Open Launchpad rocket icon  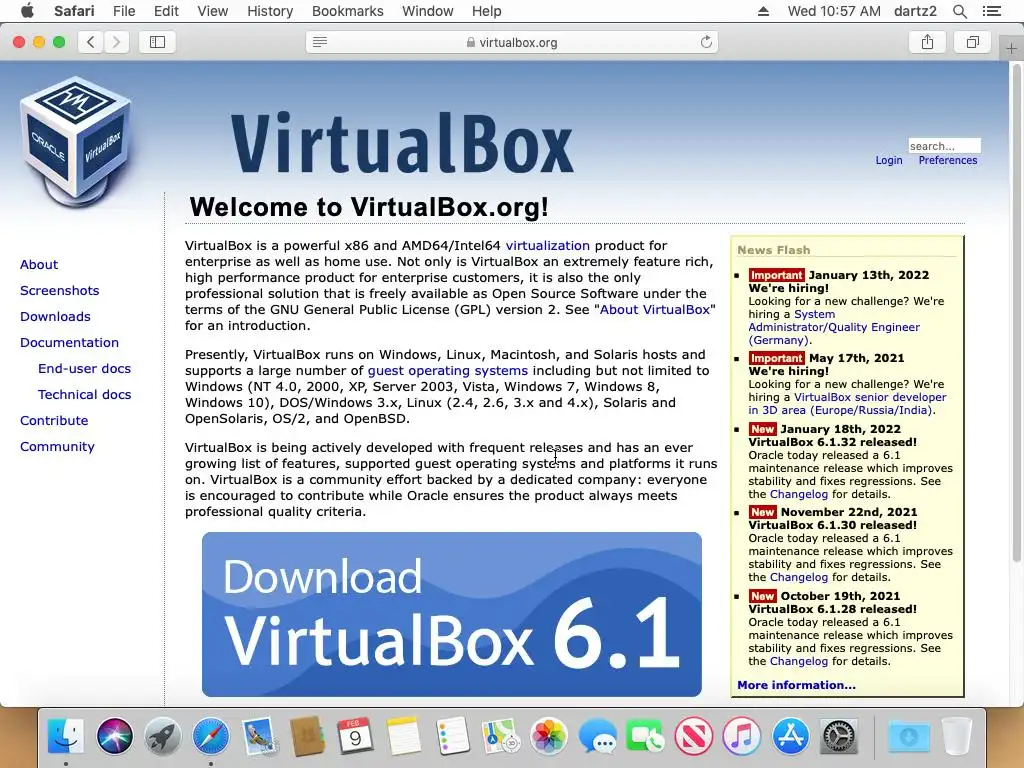tap(163, 736)
